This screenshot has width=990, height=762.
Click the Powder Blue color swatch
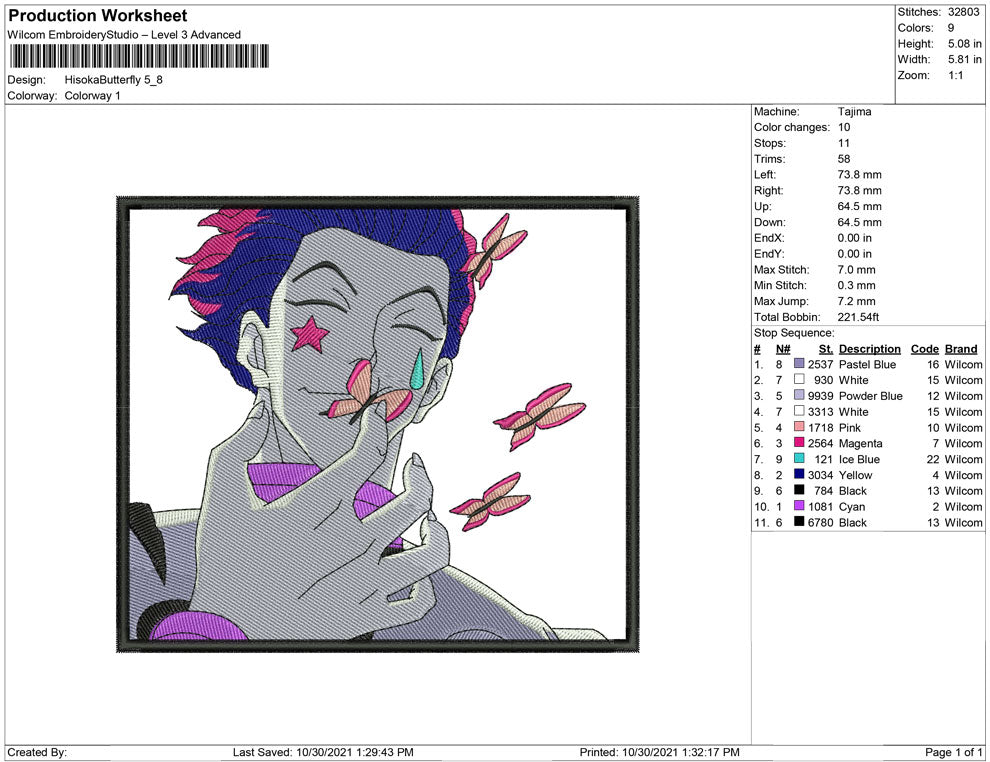[x=799, y=395]
